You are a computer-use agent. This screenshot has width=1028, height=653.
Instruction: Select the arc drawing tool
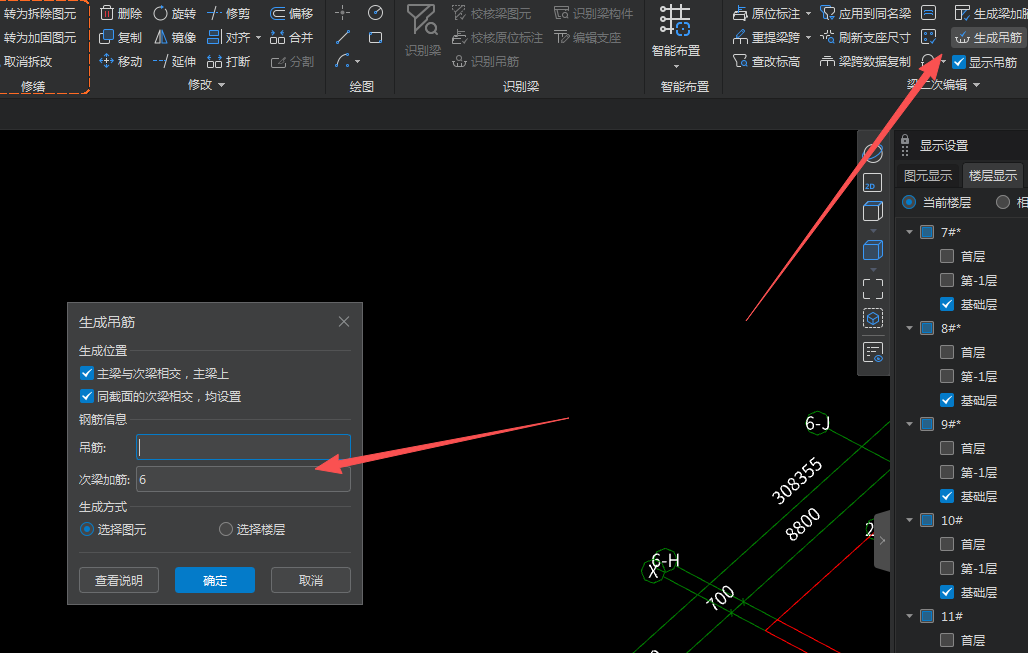point(342,61)
